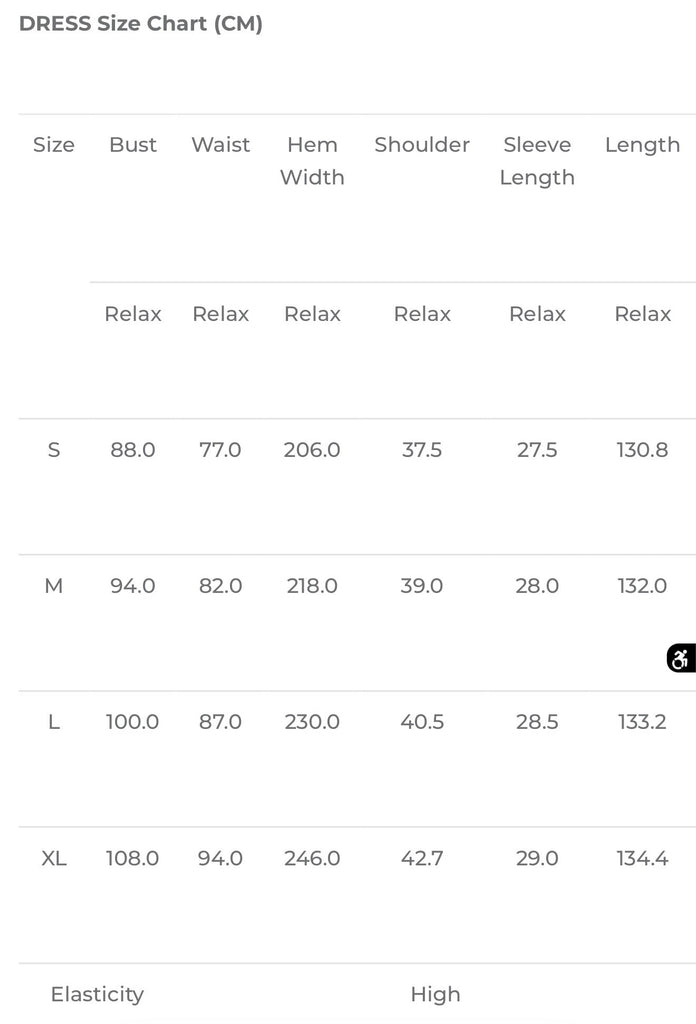This screenshot has height=1024, width=696.
Task: Select the S size row label
Action: [x=54, y=450]
